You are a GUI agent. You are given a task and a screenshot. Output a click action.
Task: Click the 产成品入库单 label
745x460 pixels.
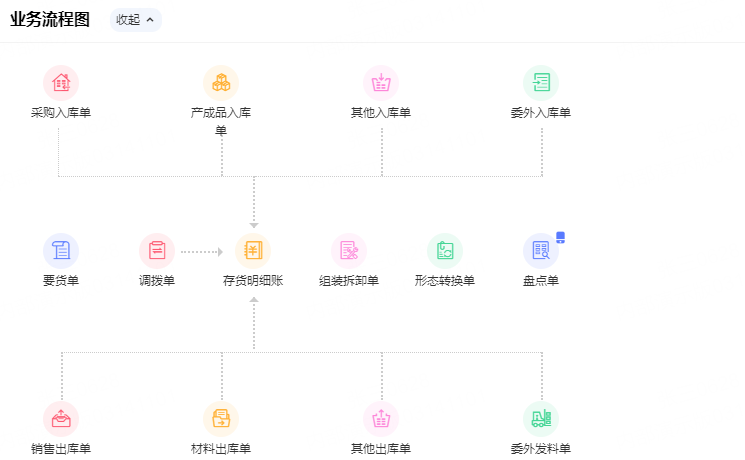point(221,121)
